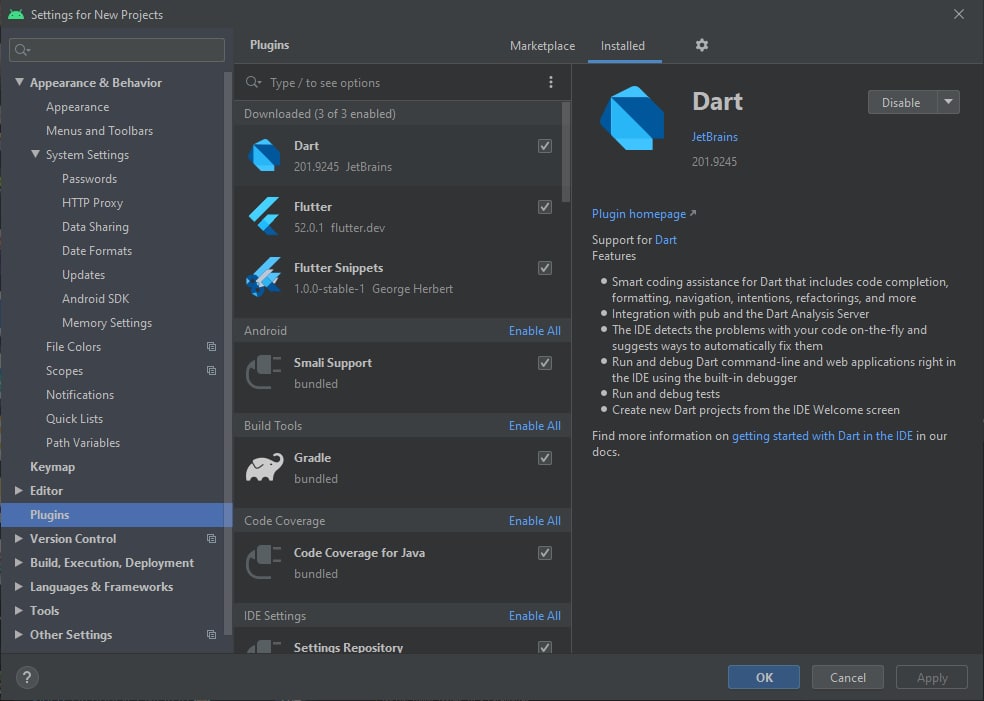Click the Scopes project-level icon
The image size is (984, 701).
point(211,370)
